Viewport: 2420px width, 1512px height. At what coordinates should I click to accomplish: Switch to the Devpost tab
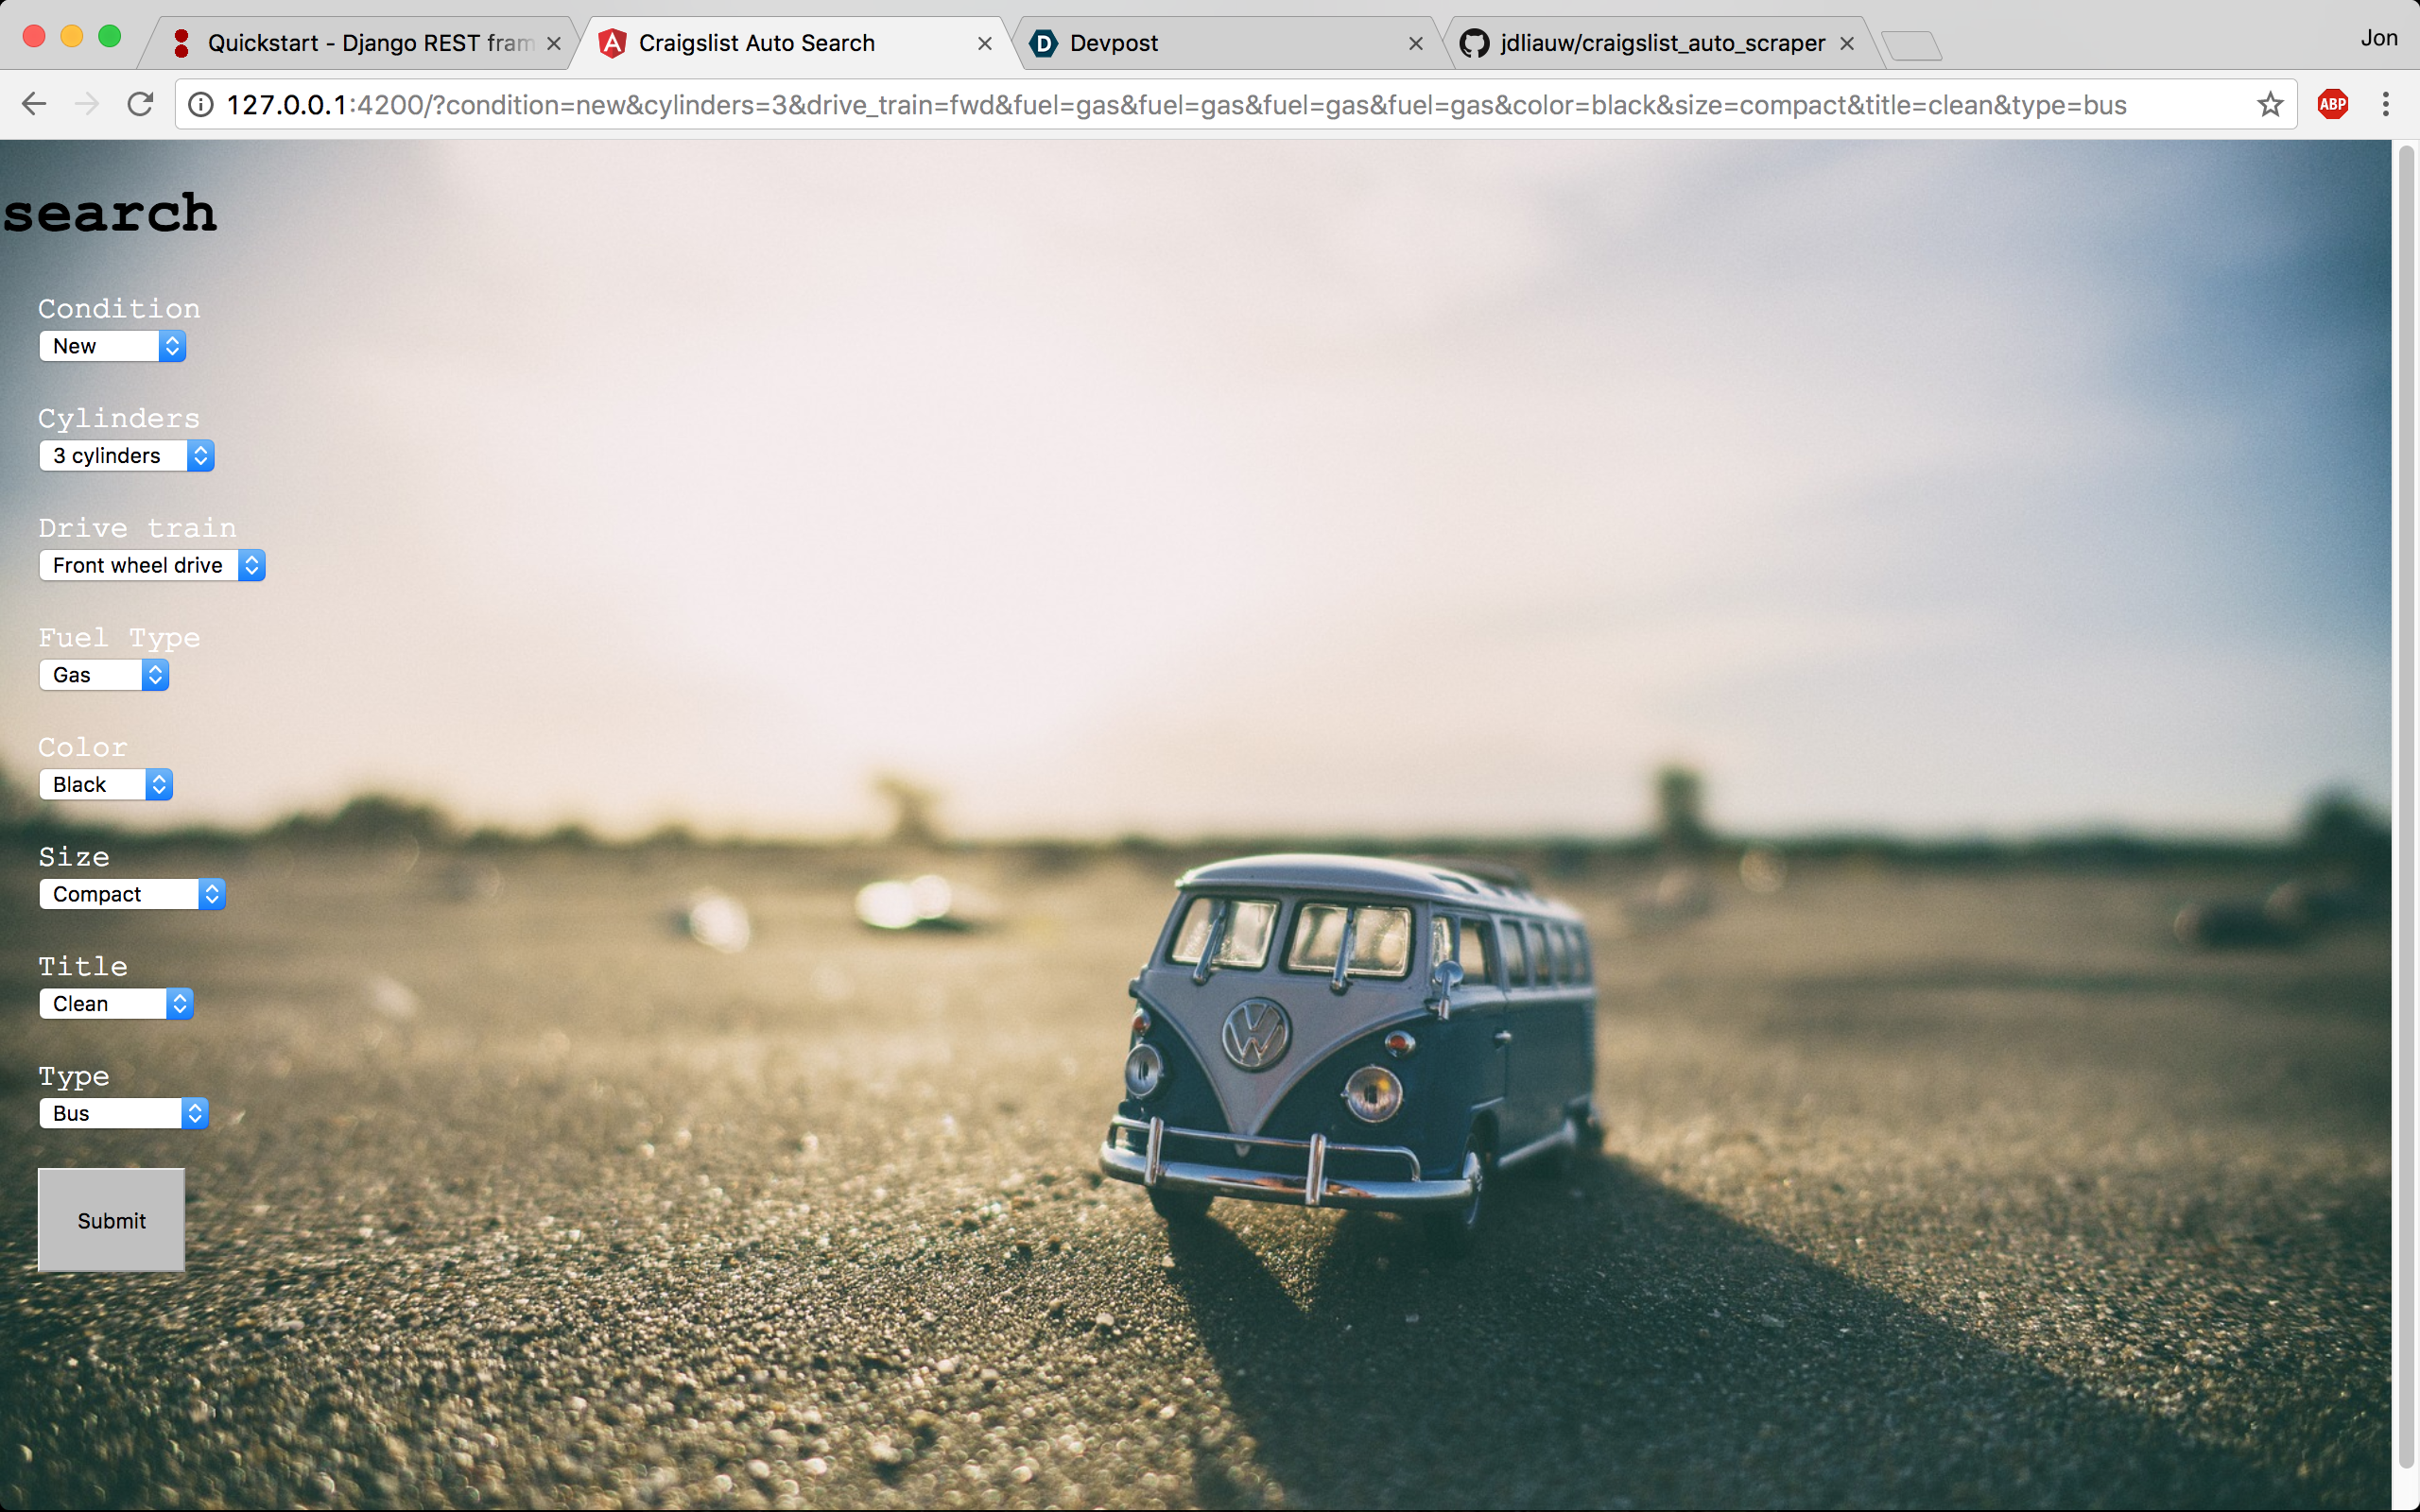[x=1200, y=43]
